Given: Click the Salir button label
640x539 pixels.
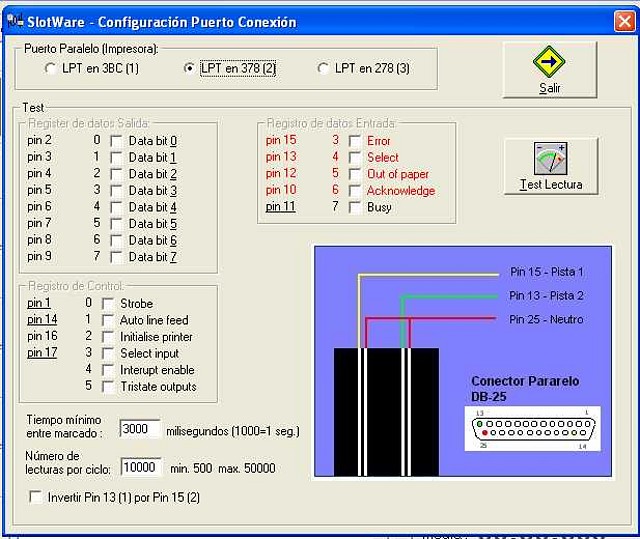Looking at the screenshot, I should tap(549, 88).
